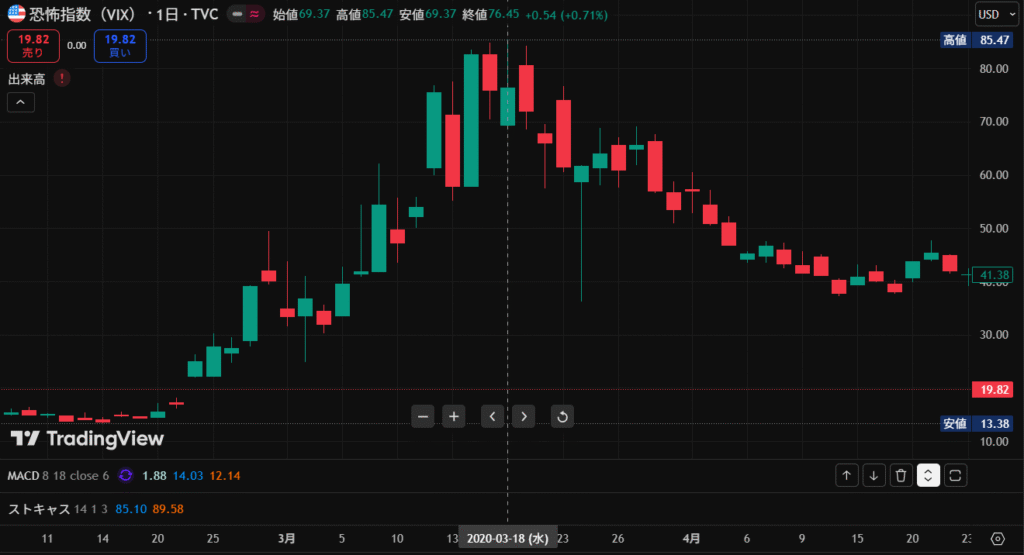Move the MACD pane down
1024x555 pixels.
click(x=874, y=476)
